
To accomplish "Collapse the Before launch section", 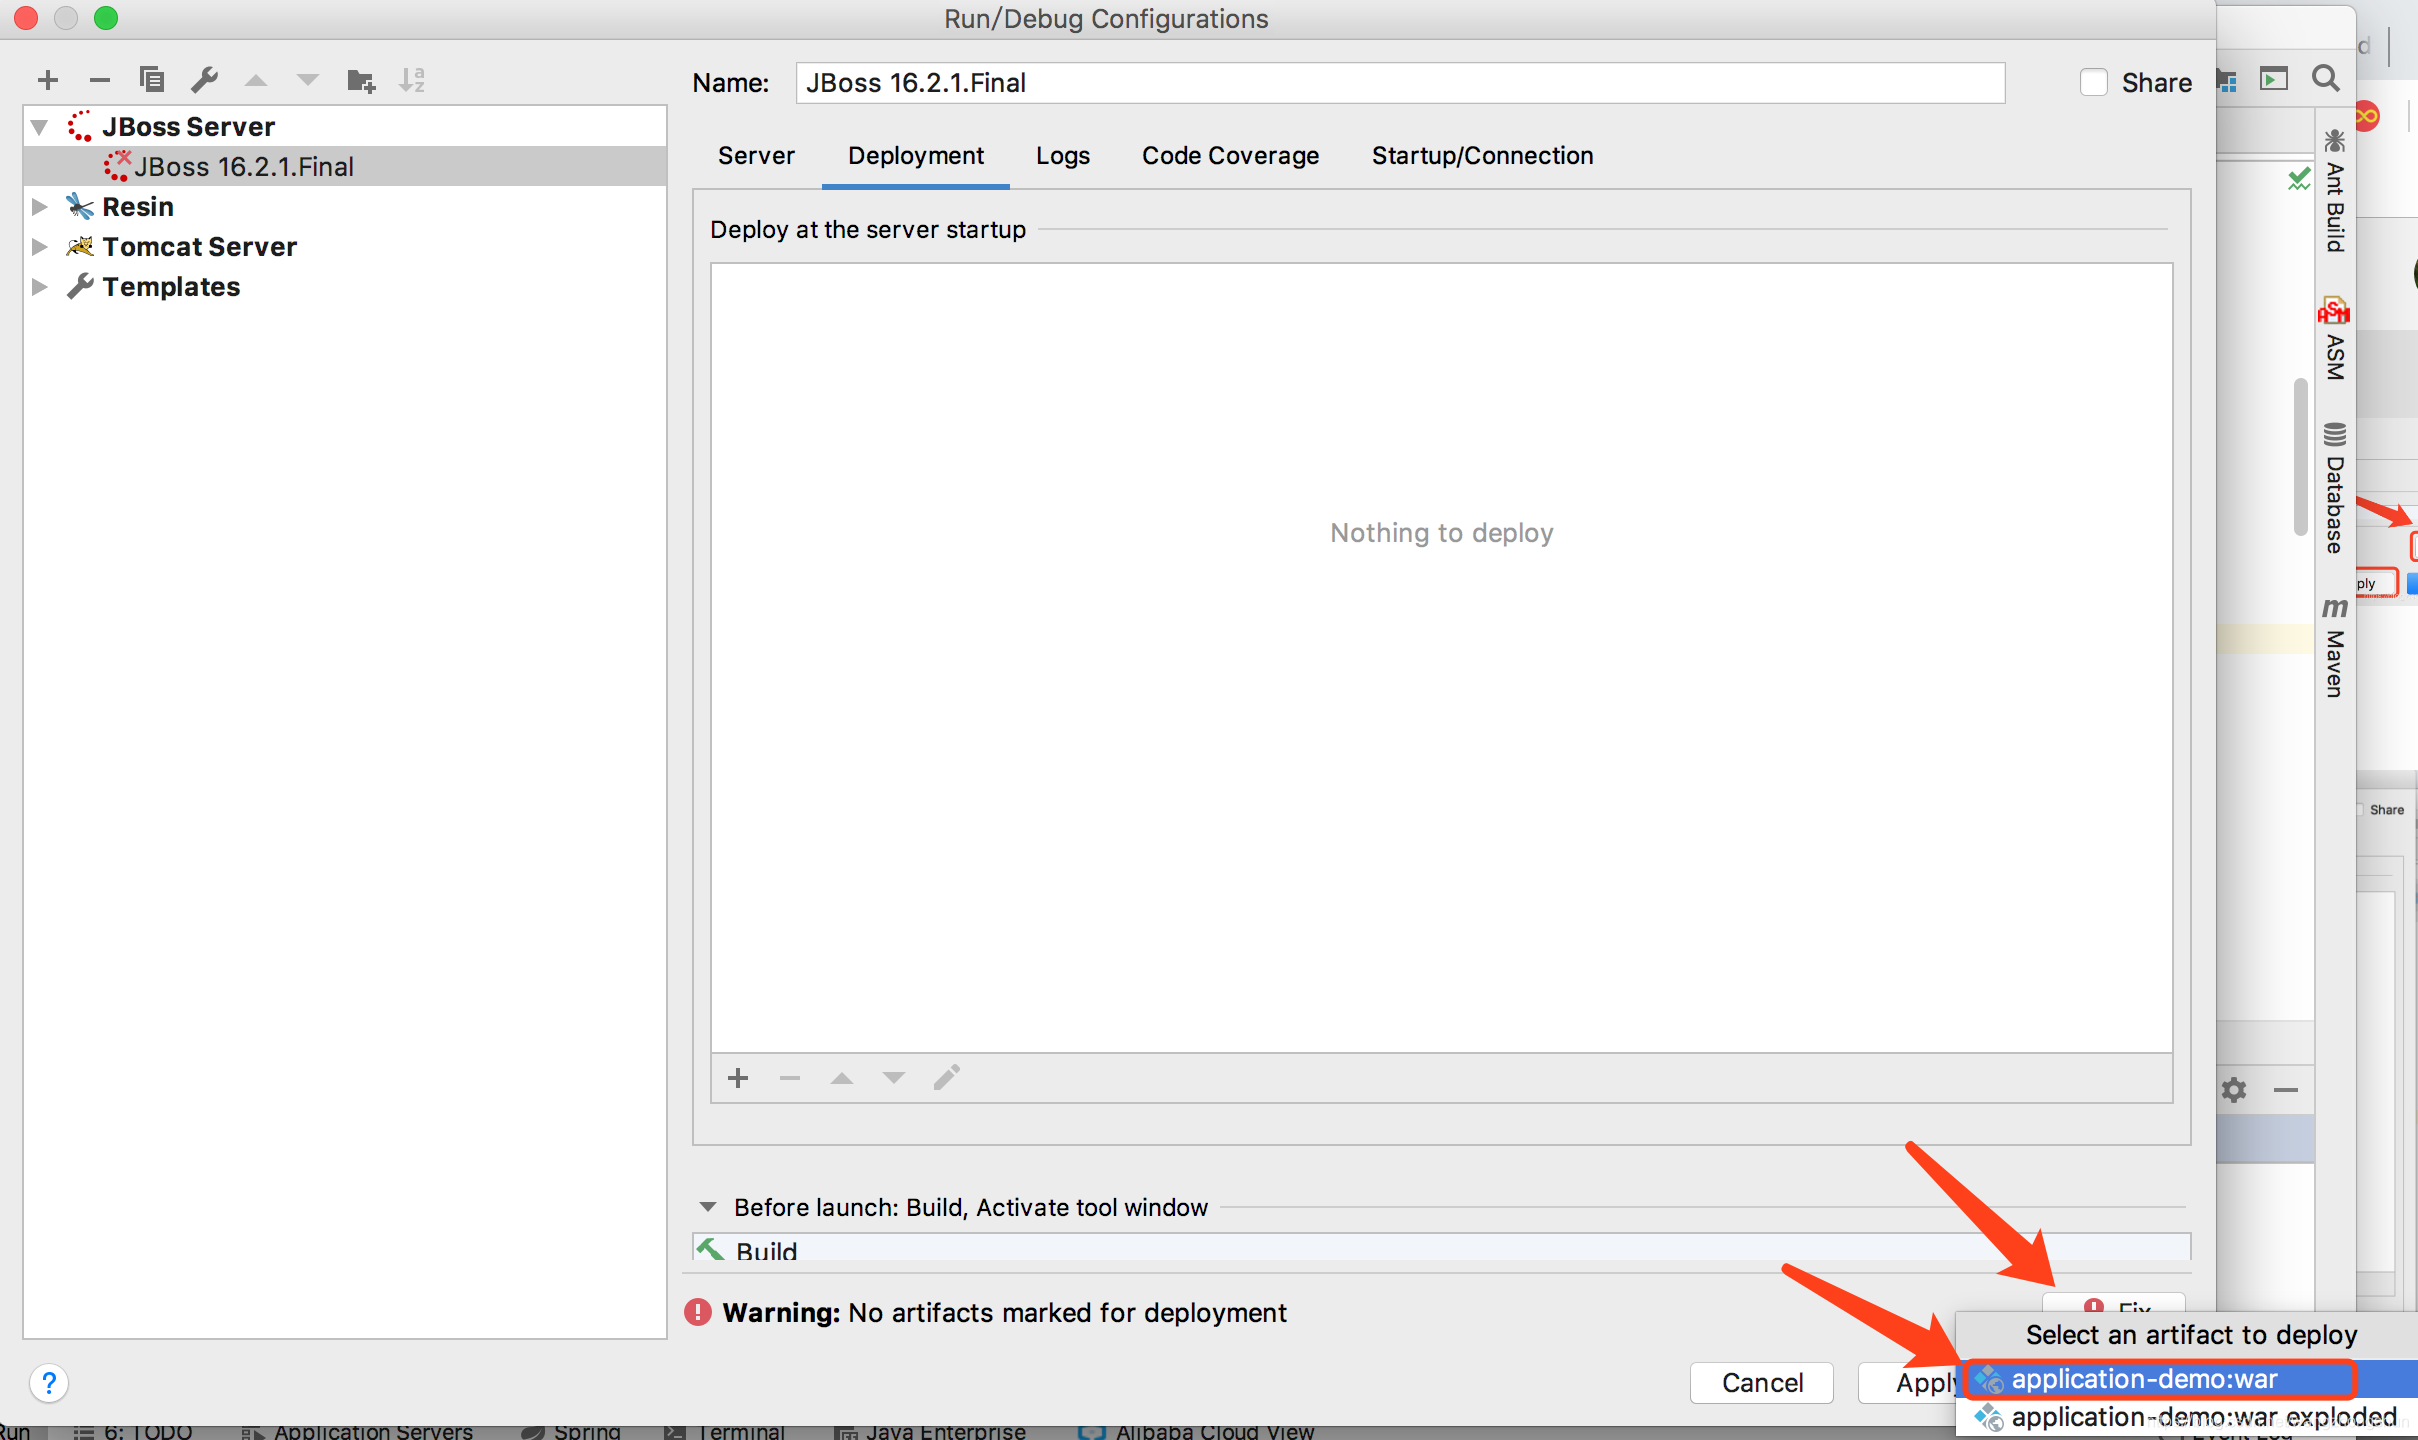I will [708, 1207].
